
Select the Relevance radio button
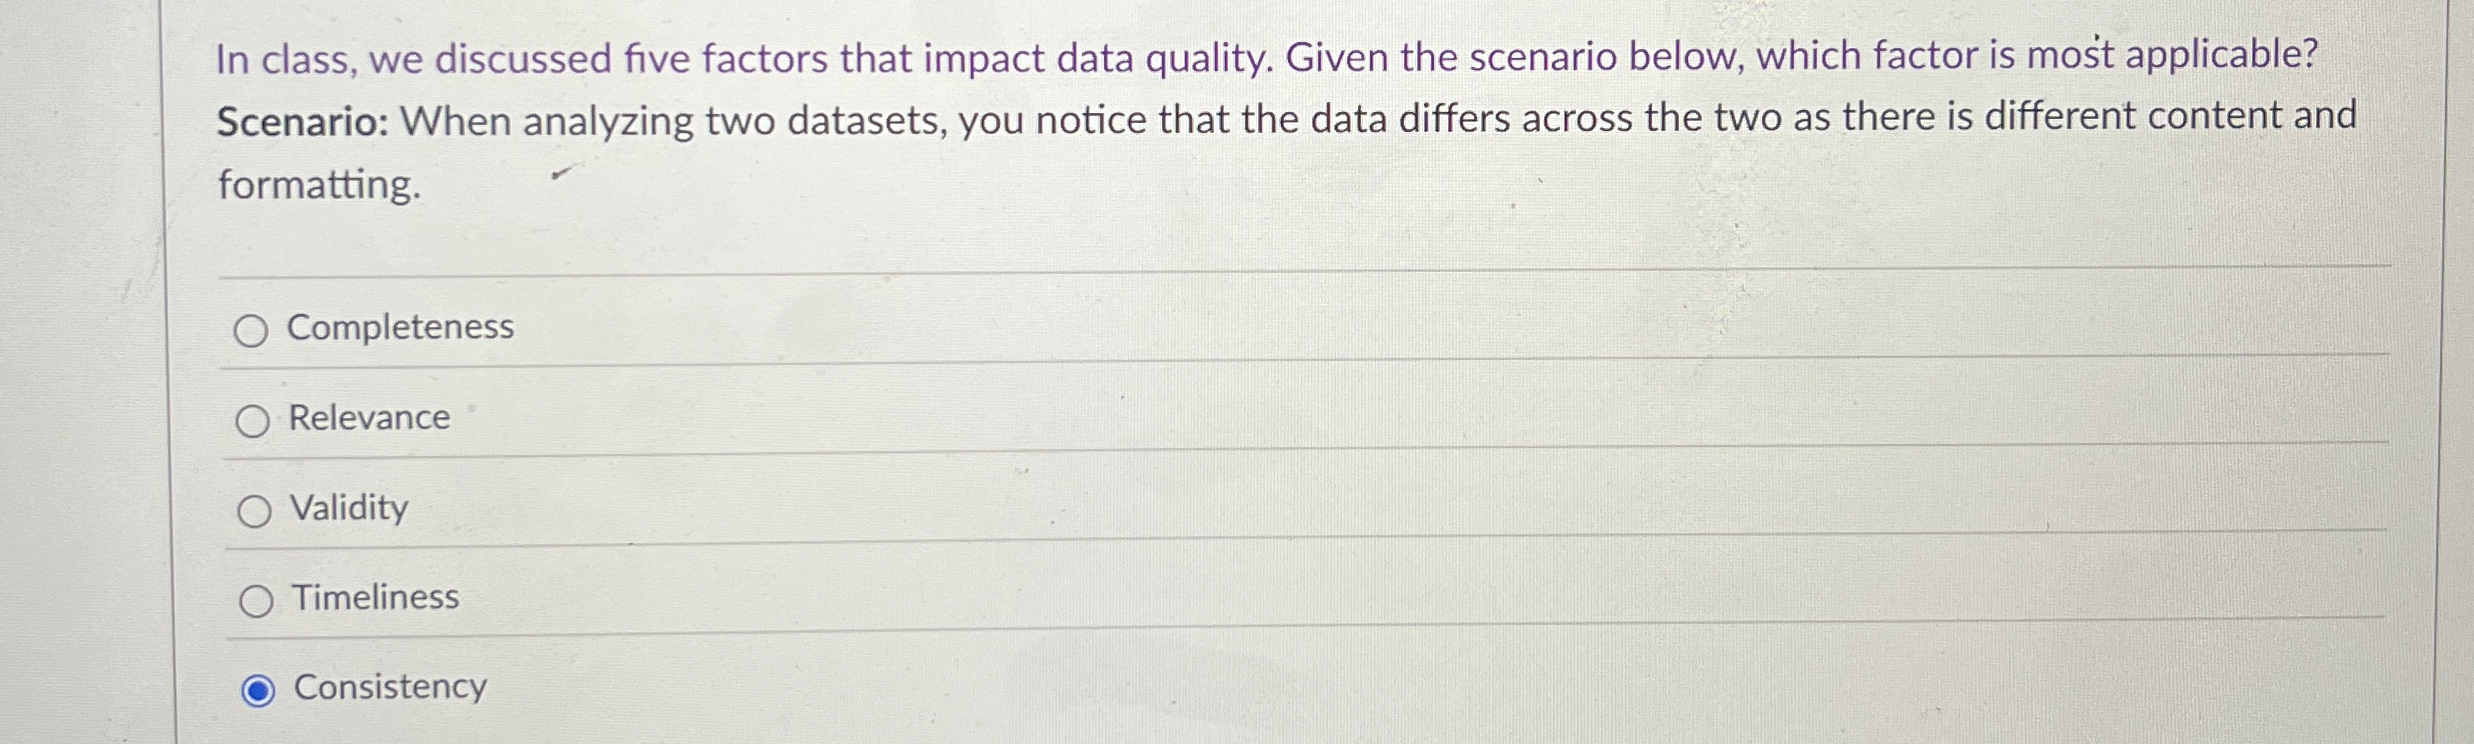(253, 420)
